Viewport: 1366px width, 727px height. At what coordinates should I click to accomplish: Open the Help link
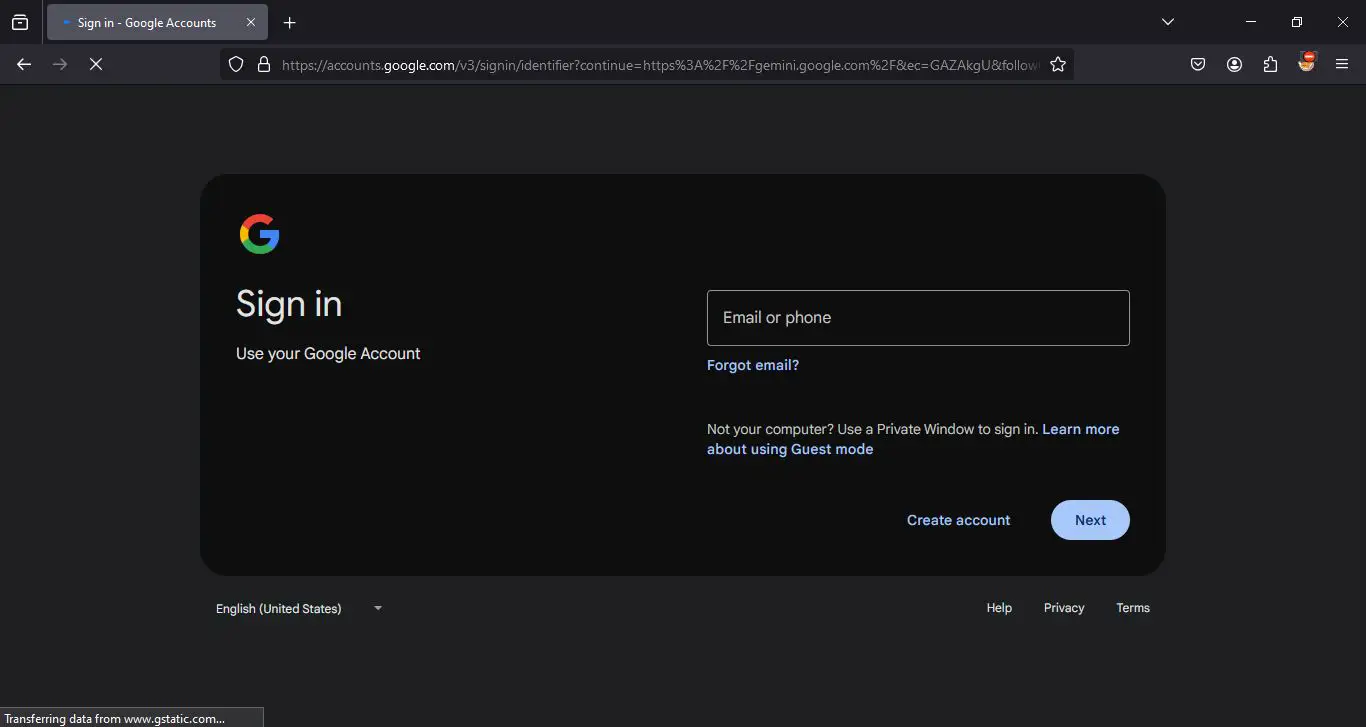[x=999, y=608]
